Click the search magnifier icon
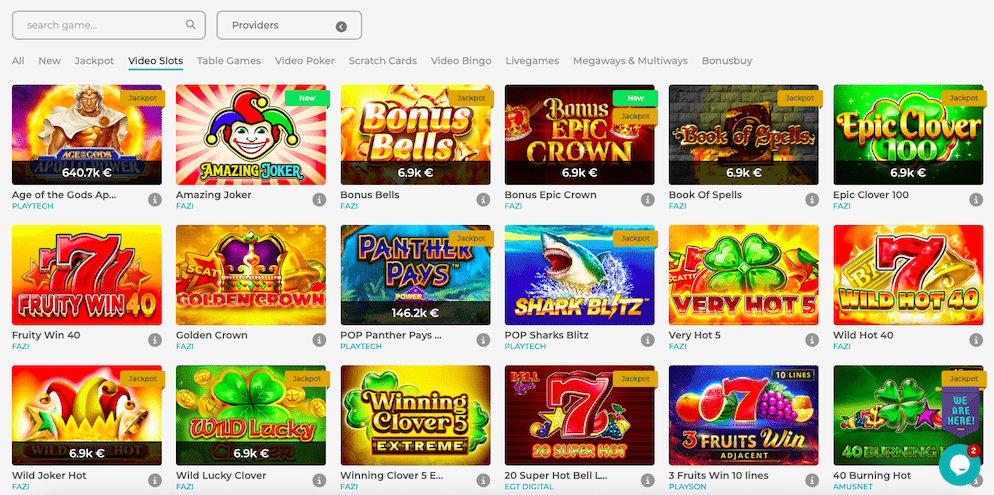The image size is (994, 495). tap(191, 25)
